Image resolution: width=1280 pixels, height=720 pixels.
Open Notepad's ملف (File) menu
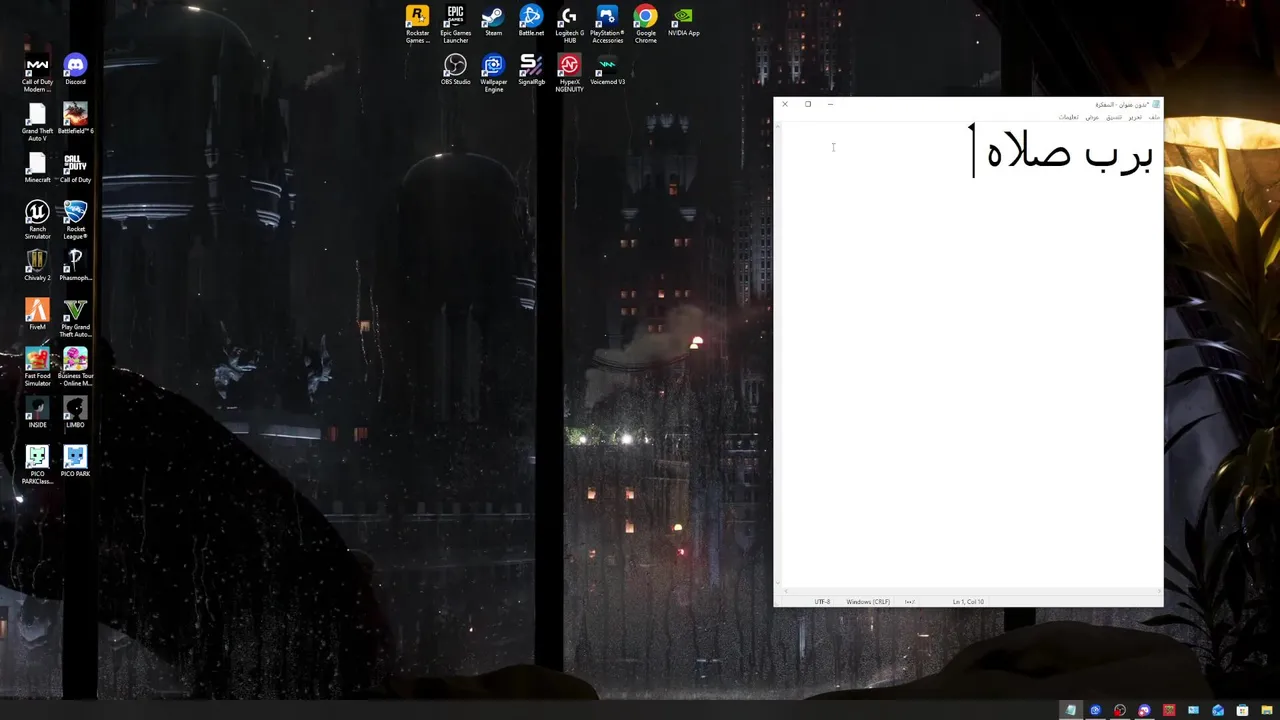1154,117
